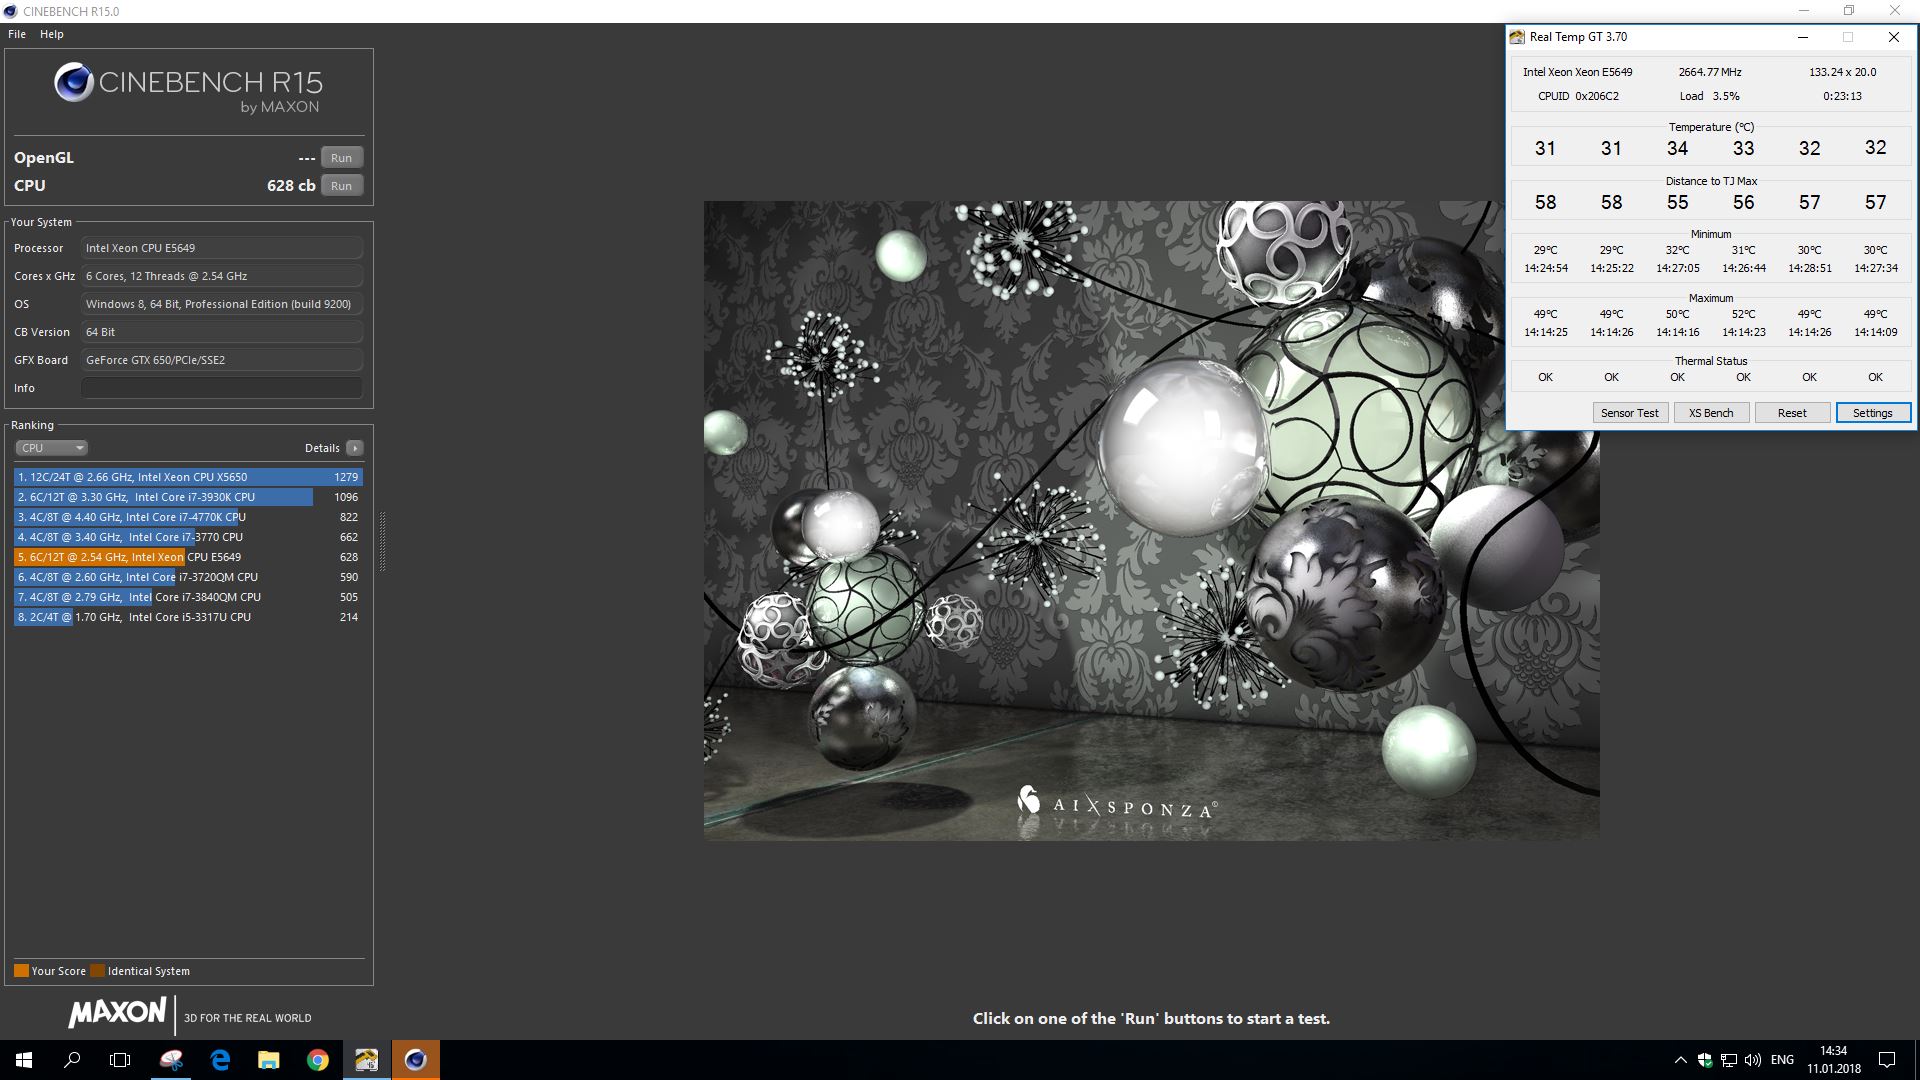1920x1080 pixels.
Task: Open the Windows Start menu
Action: tap(24, 1060)
